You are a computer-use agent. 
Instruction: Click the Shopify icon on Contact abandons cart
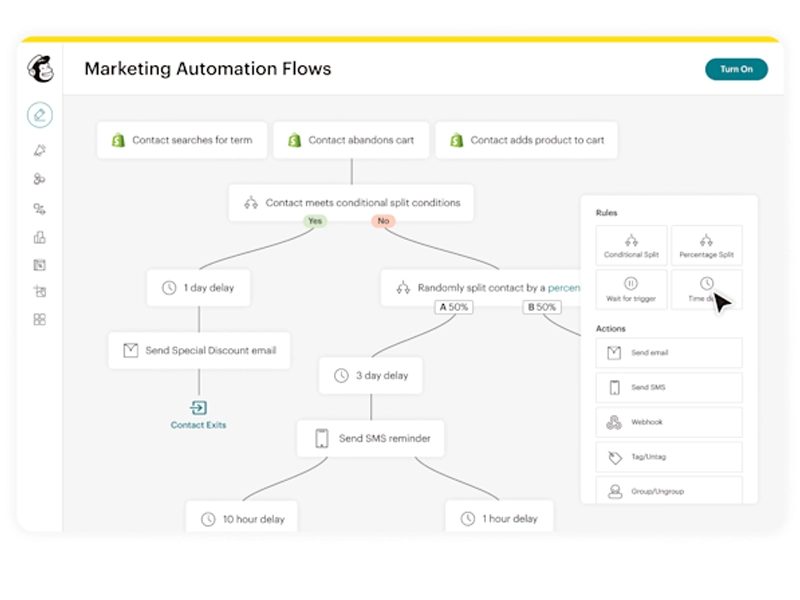click(295, 140)
